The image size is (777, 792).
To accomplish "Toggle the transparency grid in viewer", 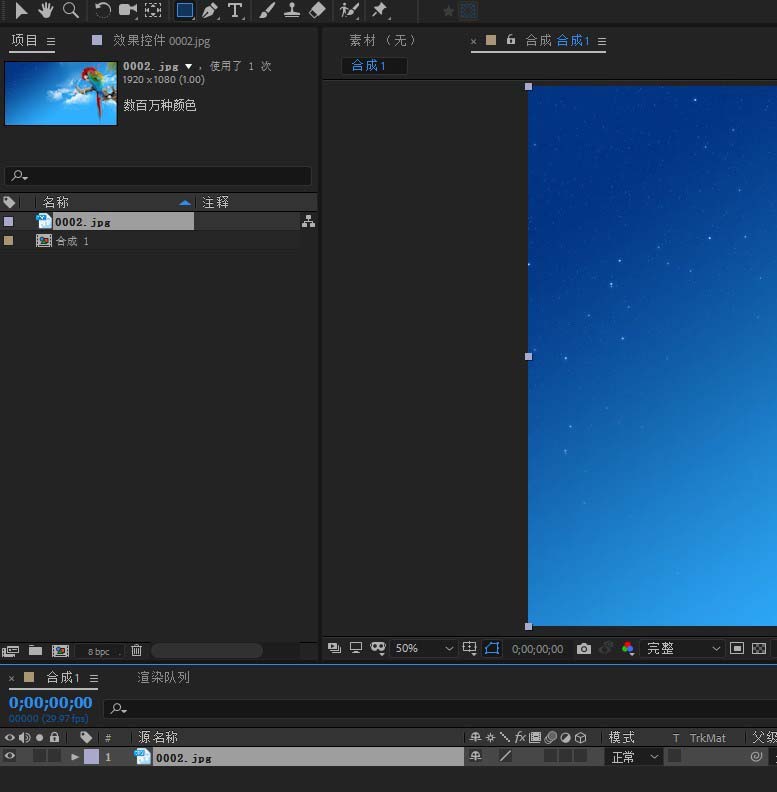I will click(759, 648).
